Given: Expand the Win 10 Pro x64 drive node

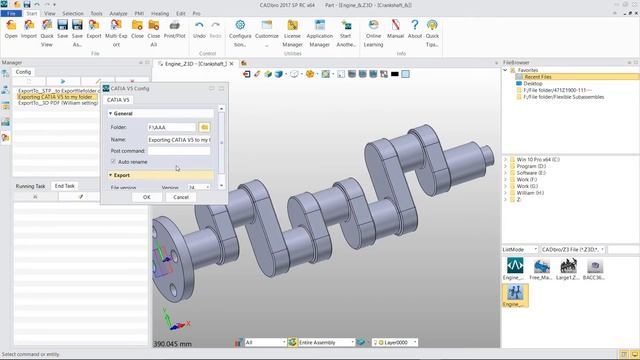Looking at the screenshot, I should (505, 160).
